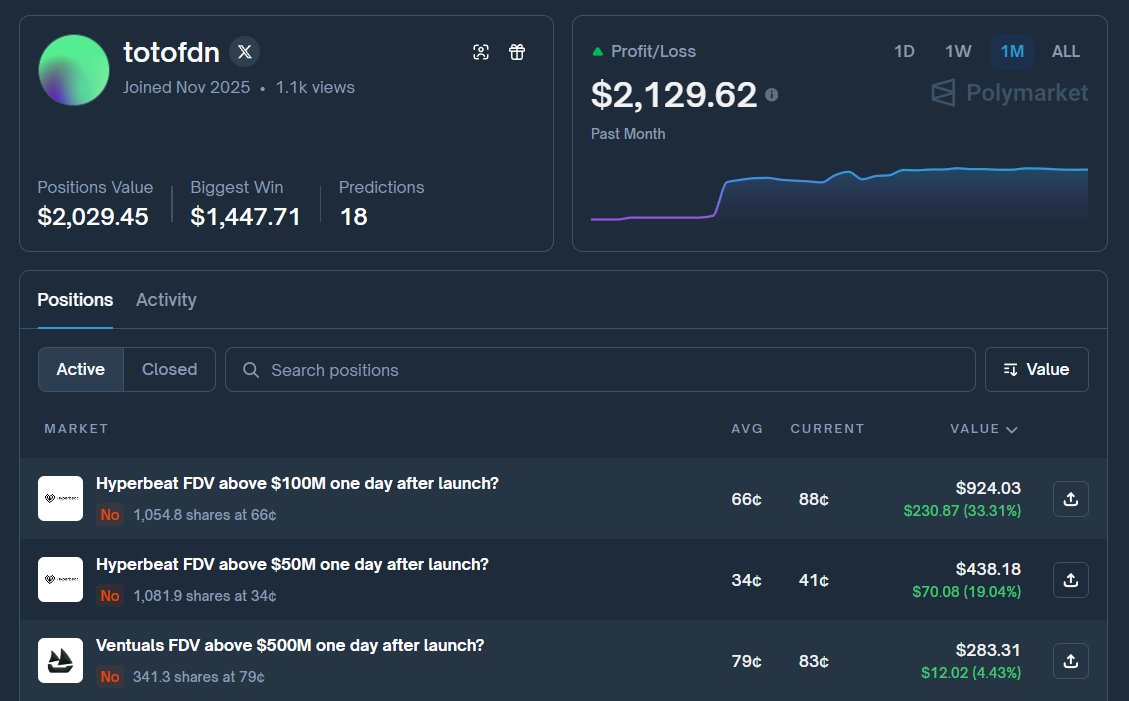This screenshot has height=701, width=1129.
Task: Show Closed positions
Action: (x=169, y=369)
